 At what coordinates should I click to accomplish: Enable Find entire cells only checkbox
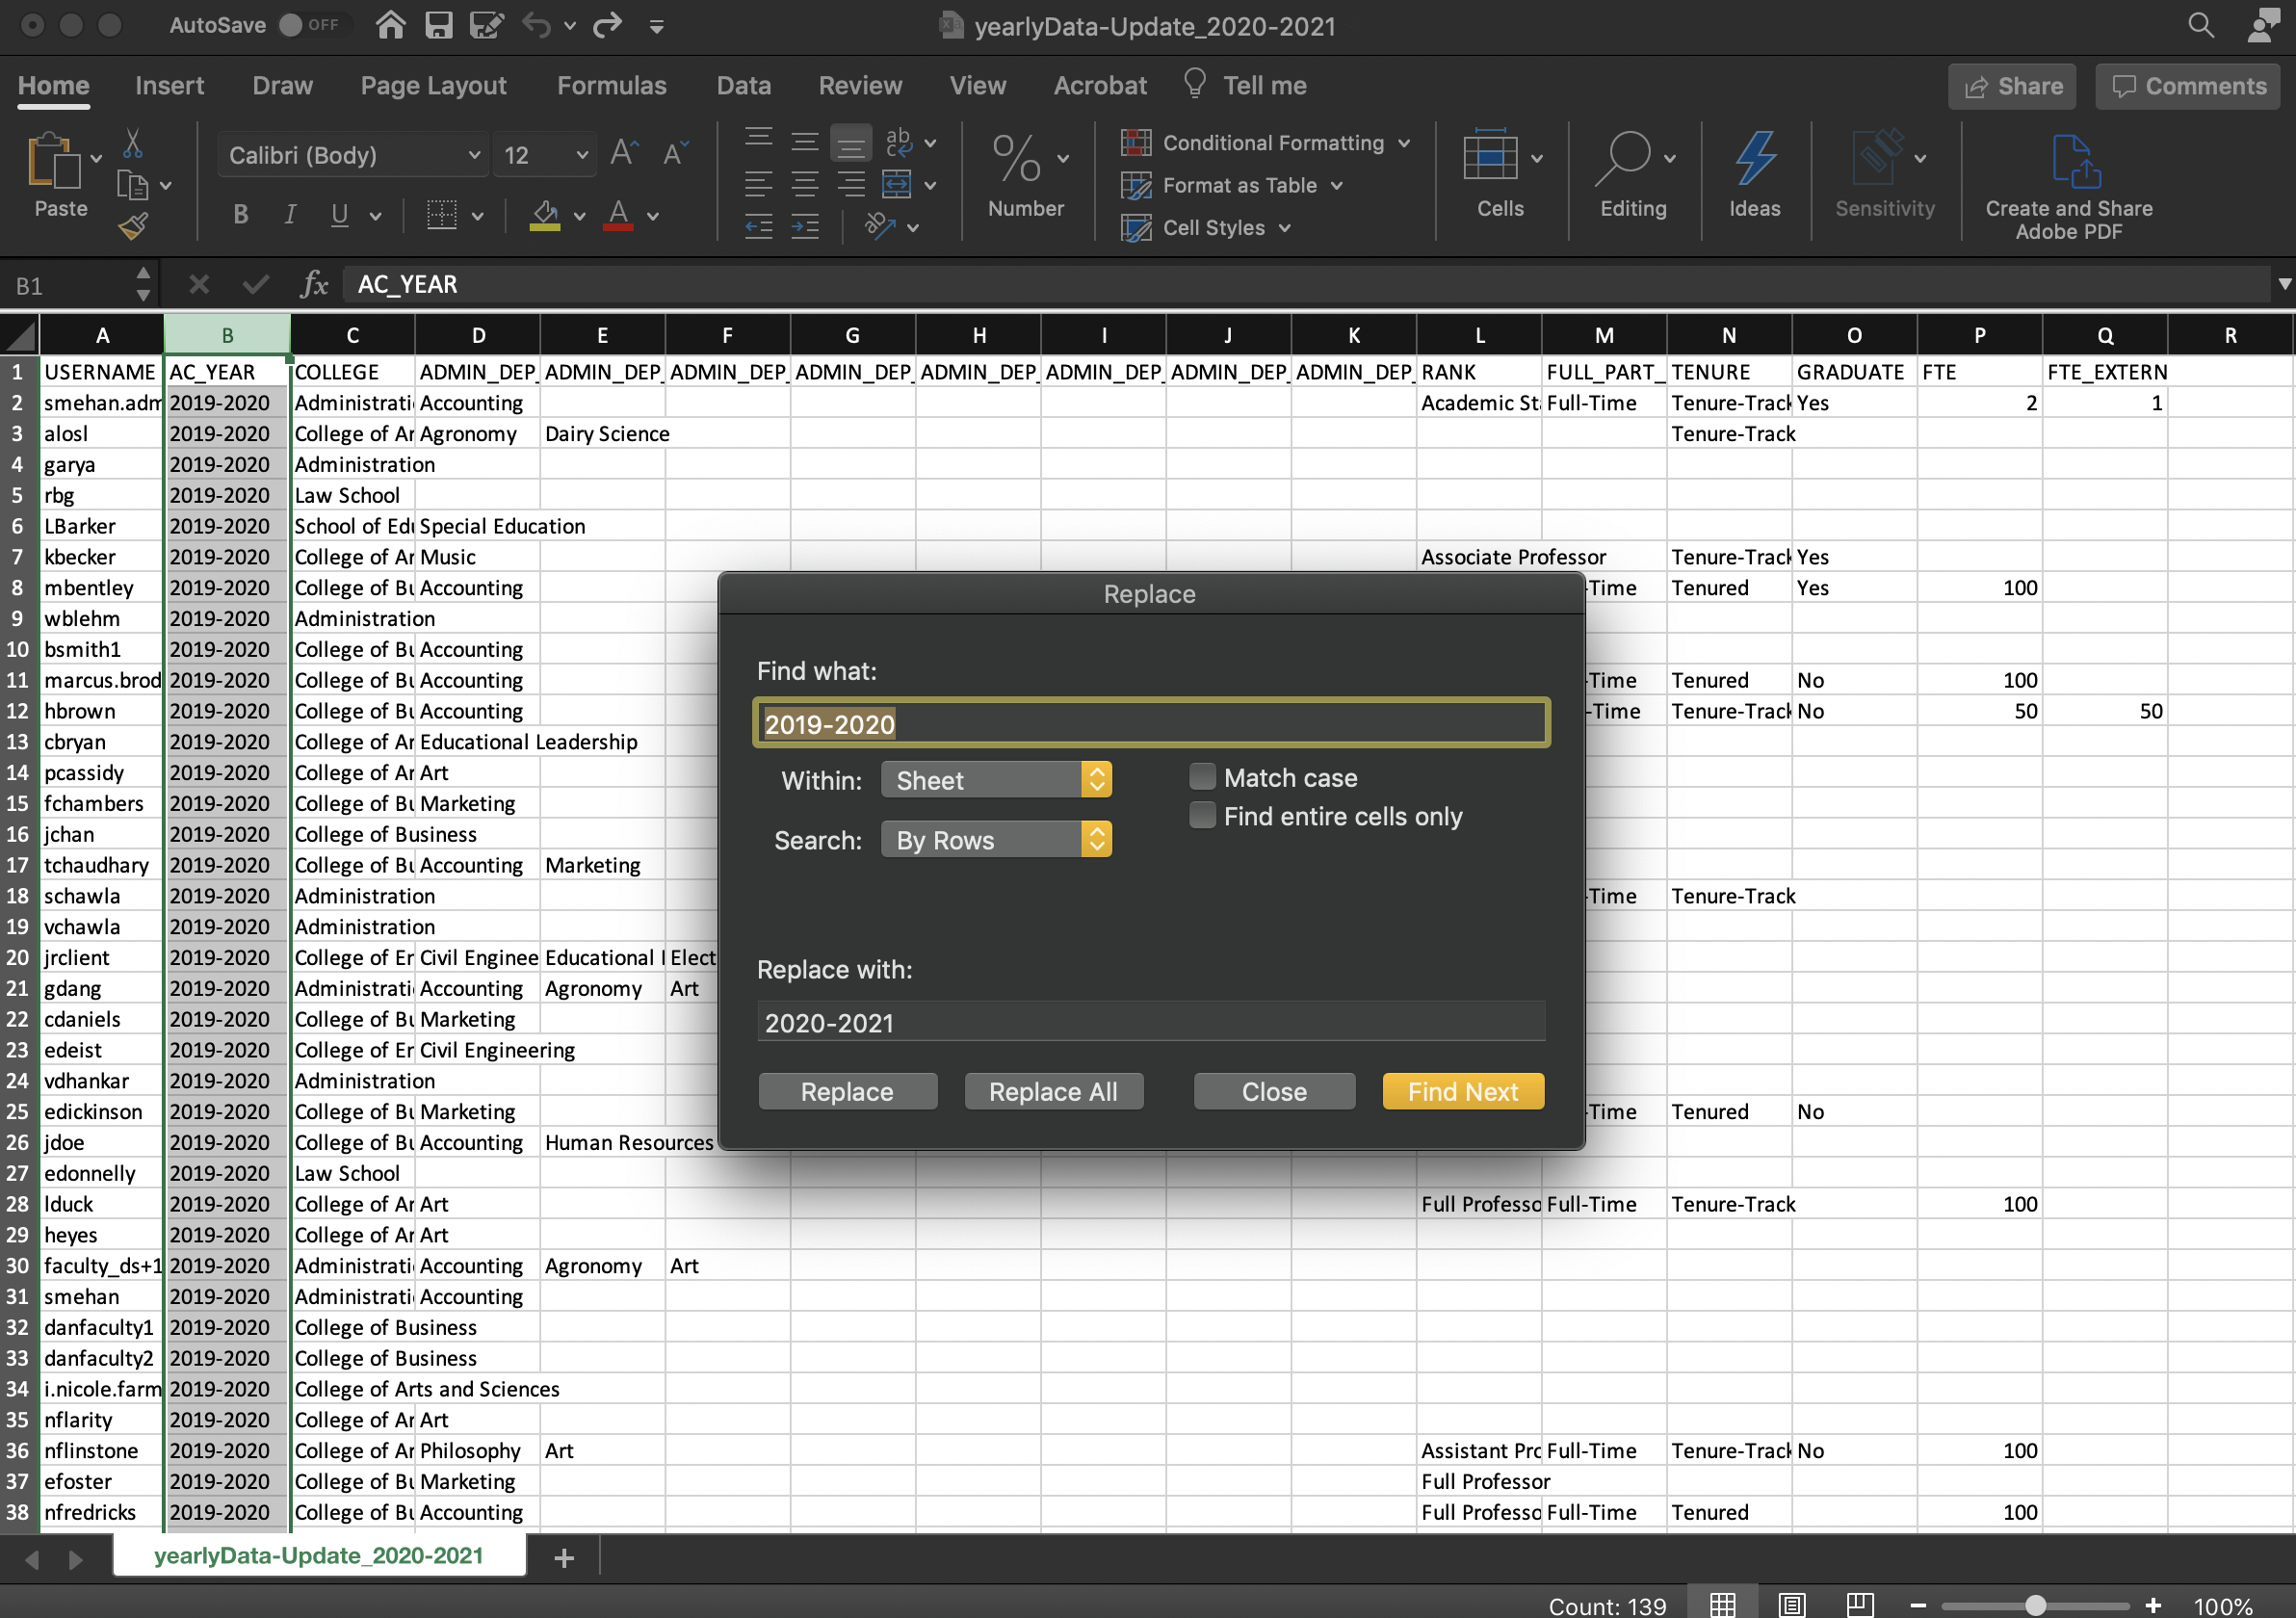click(1202, 816)
